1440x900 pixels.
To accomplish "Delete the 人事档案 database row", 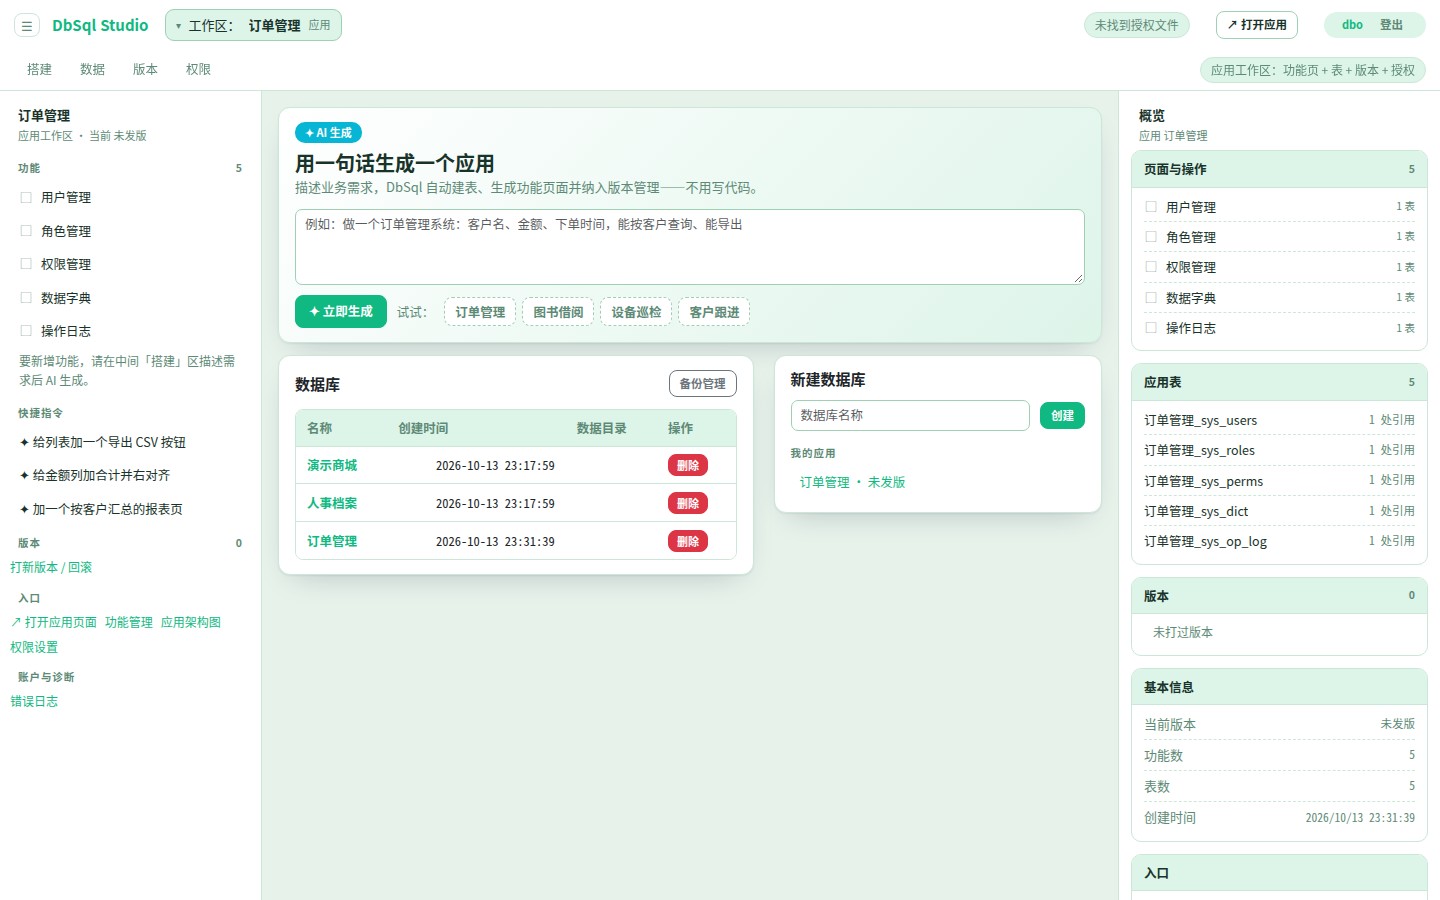I will point(688,503).
